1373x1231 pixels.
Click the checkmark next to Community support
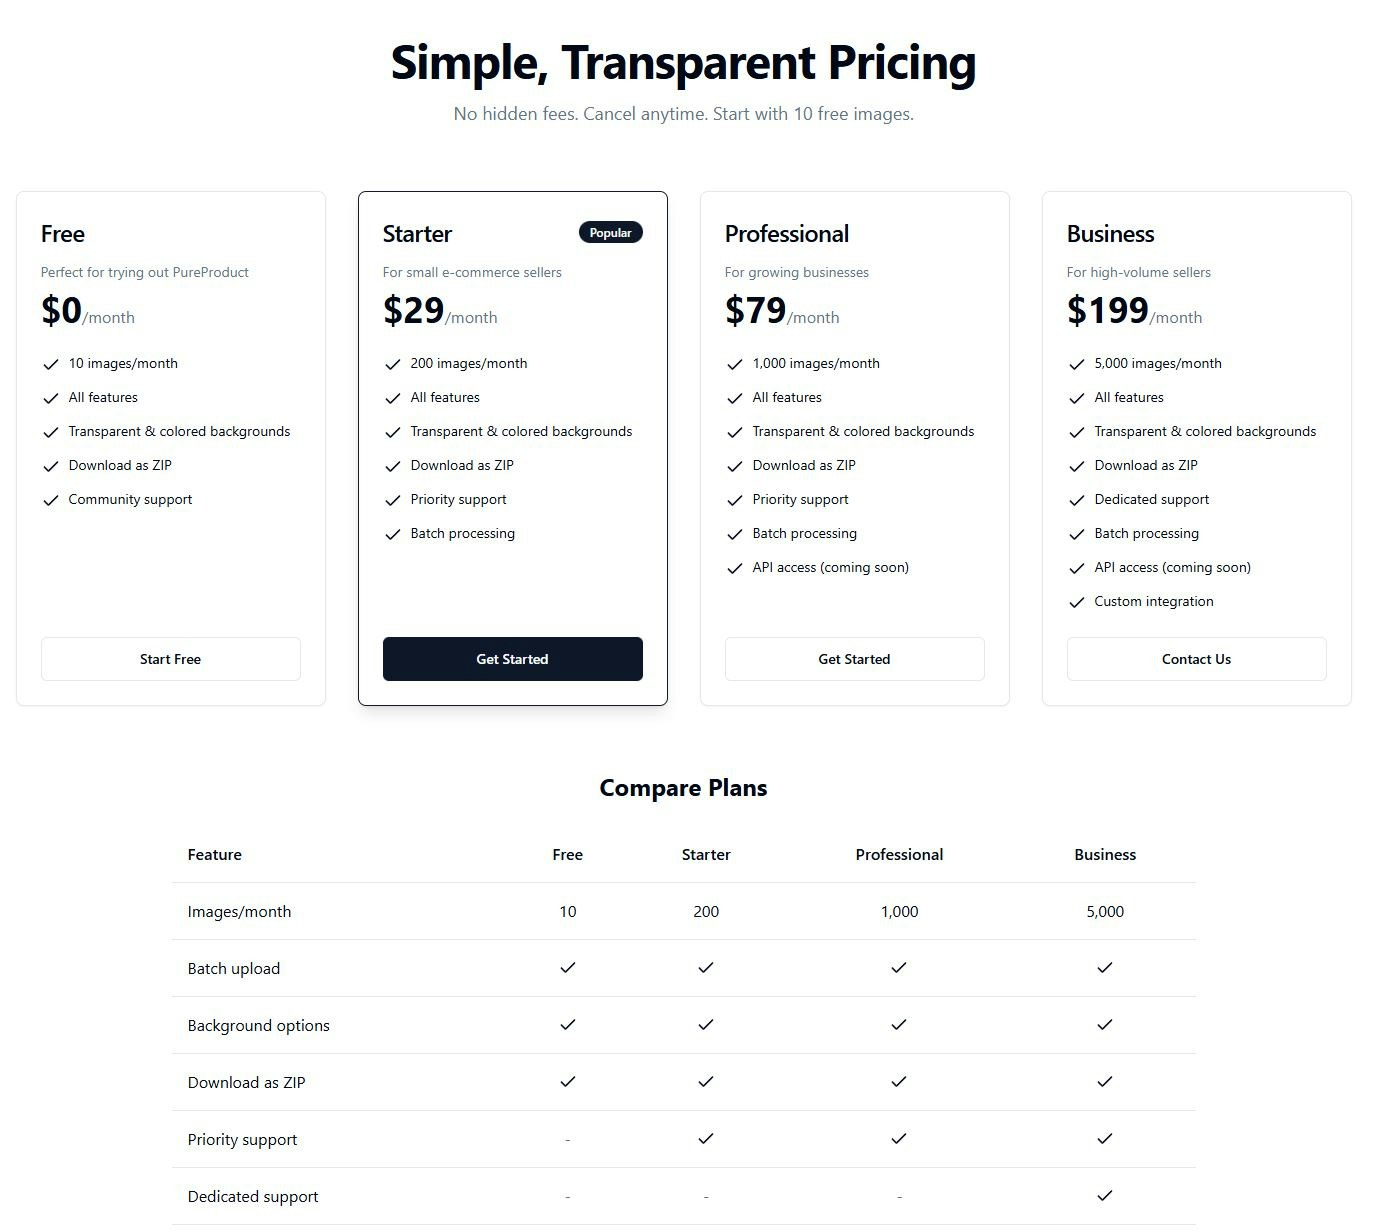tap(51, 500)
